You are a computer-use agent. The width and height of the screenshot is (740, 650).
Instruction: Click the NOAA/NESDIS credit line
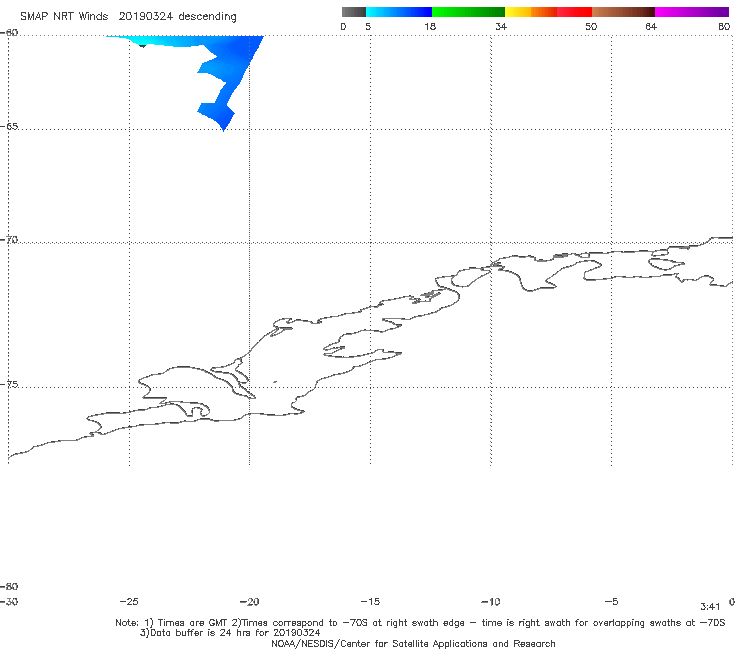413,644
